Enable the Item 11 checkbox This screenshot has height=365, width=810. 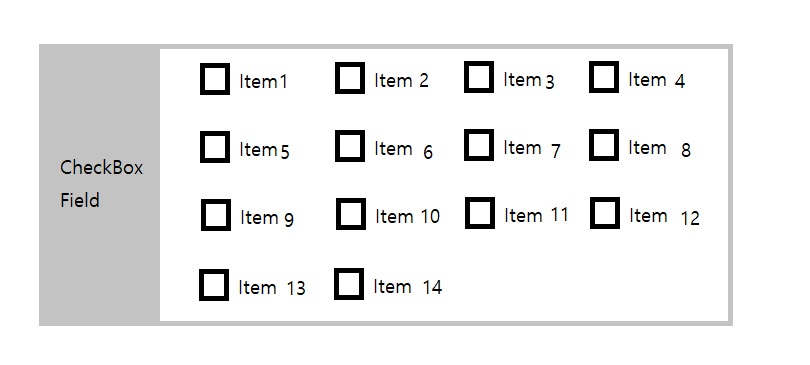point(480,213)
